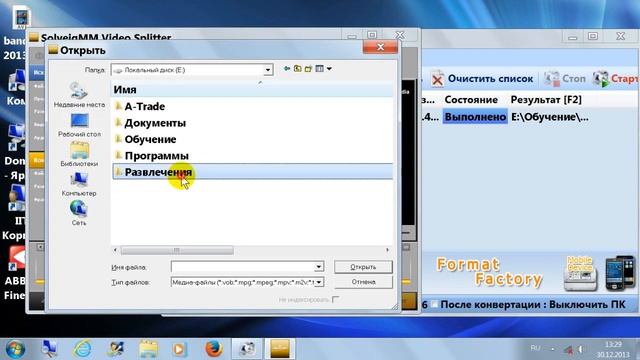The height and width of the screenshot is (360, 640).
Task: Click the Открыть button
Action: (363, 267)
